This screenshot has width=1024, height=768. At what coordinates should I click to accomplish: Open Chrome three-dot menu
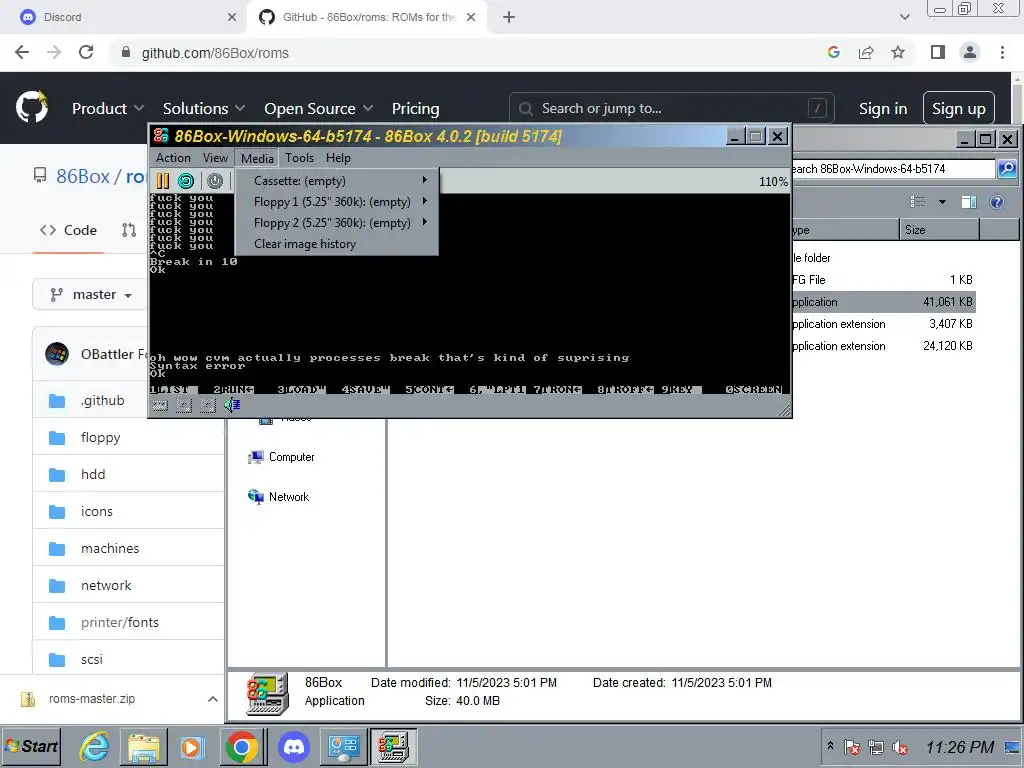pos(1002,52)
